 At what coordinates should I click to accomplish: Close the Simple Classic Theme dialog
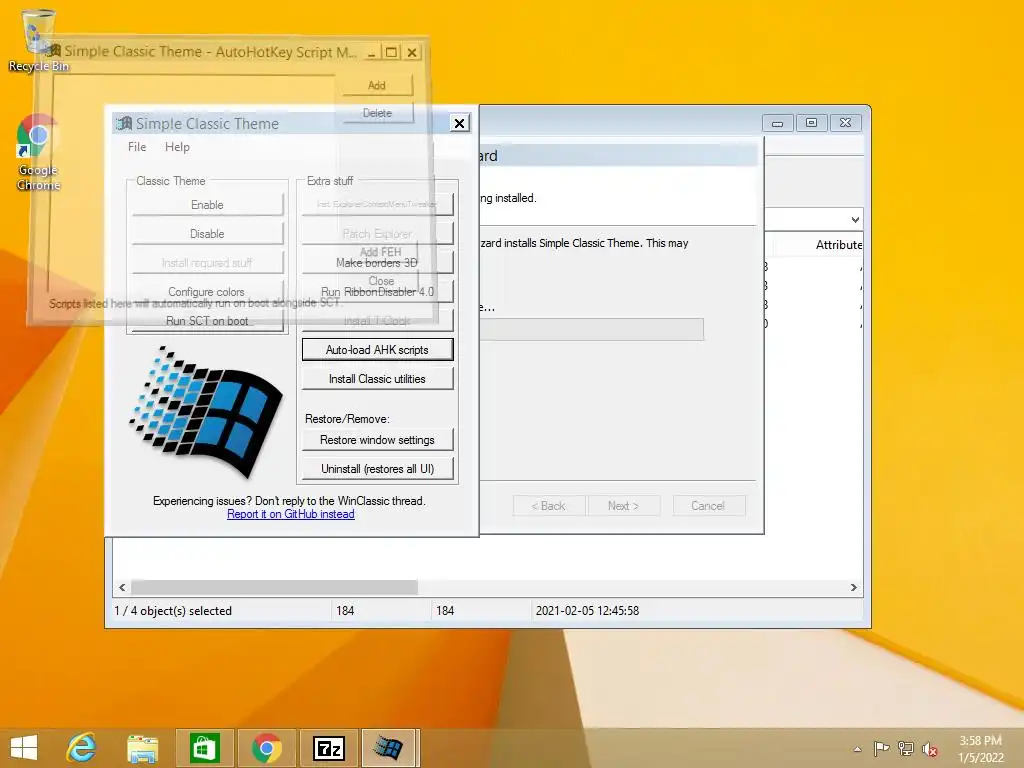pos(459,123)
